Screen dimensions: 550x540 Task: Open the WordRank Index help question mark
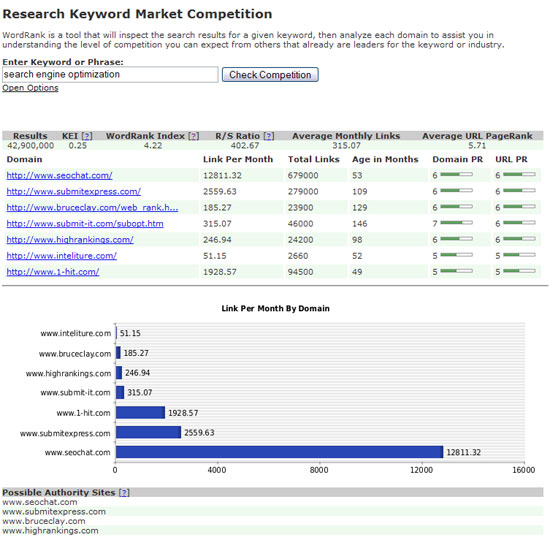[x=194, y=136]
